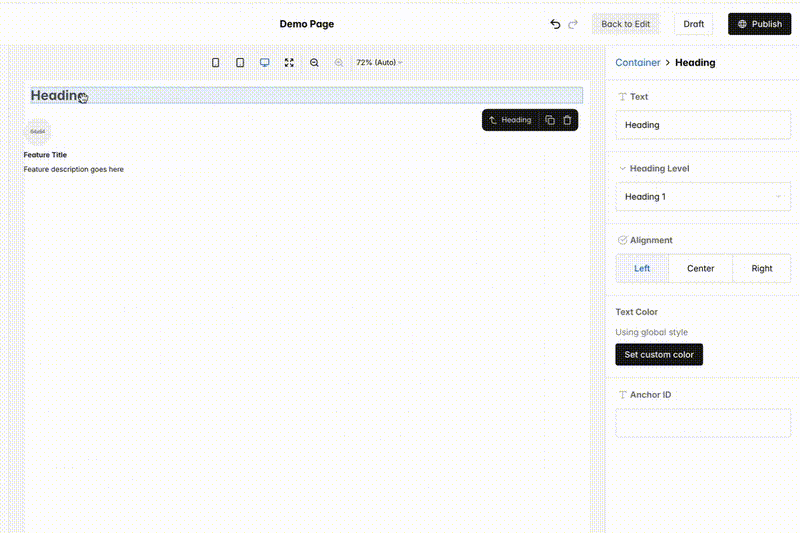Select parent via Heading toolbar label
The image size is (800, 533).
pyautogui.click(x=510, y=120)
